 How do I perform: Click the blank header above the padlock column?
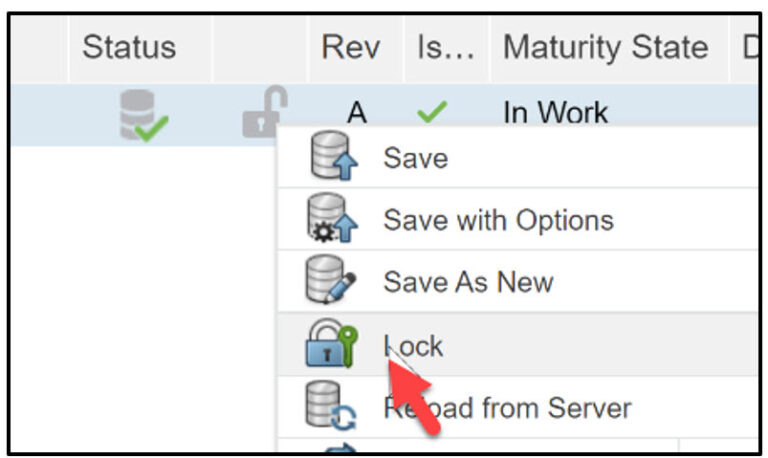[x=259, y=48]
